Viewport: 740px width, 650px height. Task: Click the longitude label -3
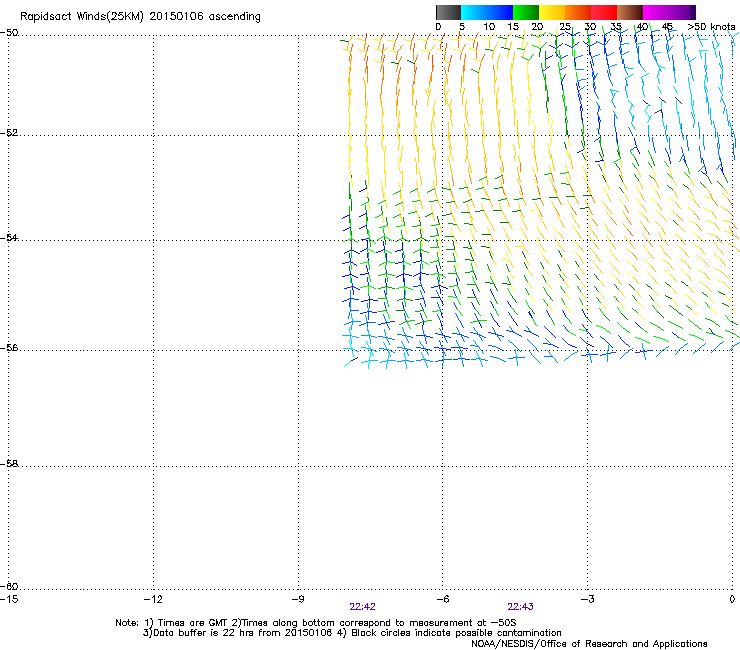pyautogui.click(x=587, y=599)
